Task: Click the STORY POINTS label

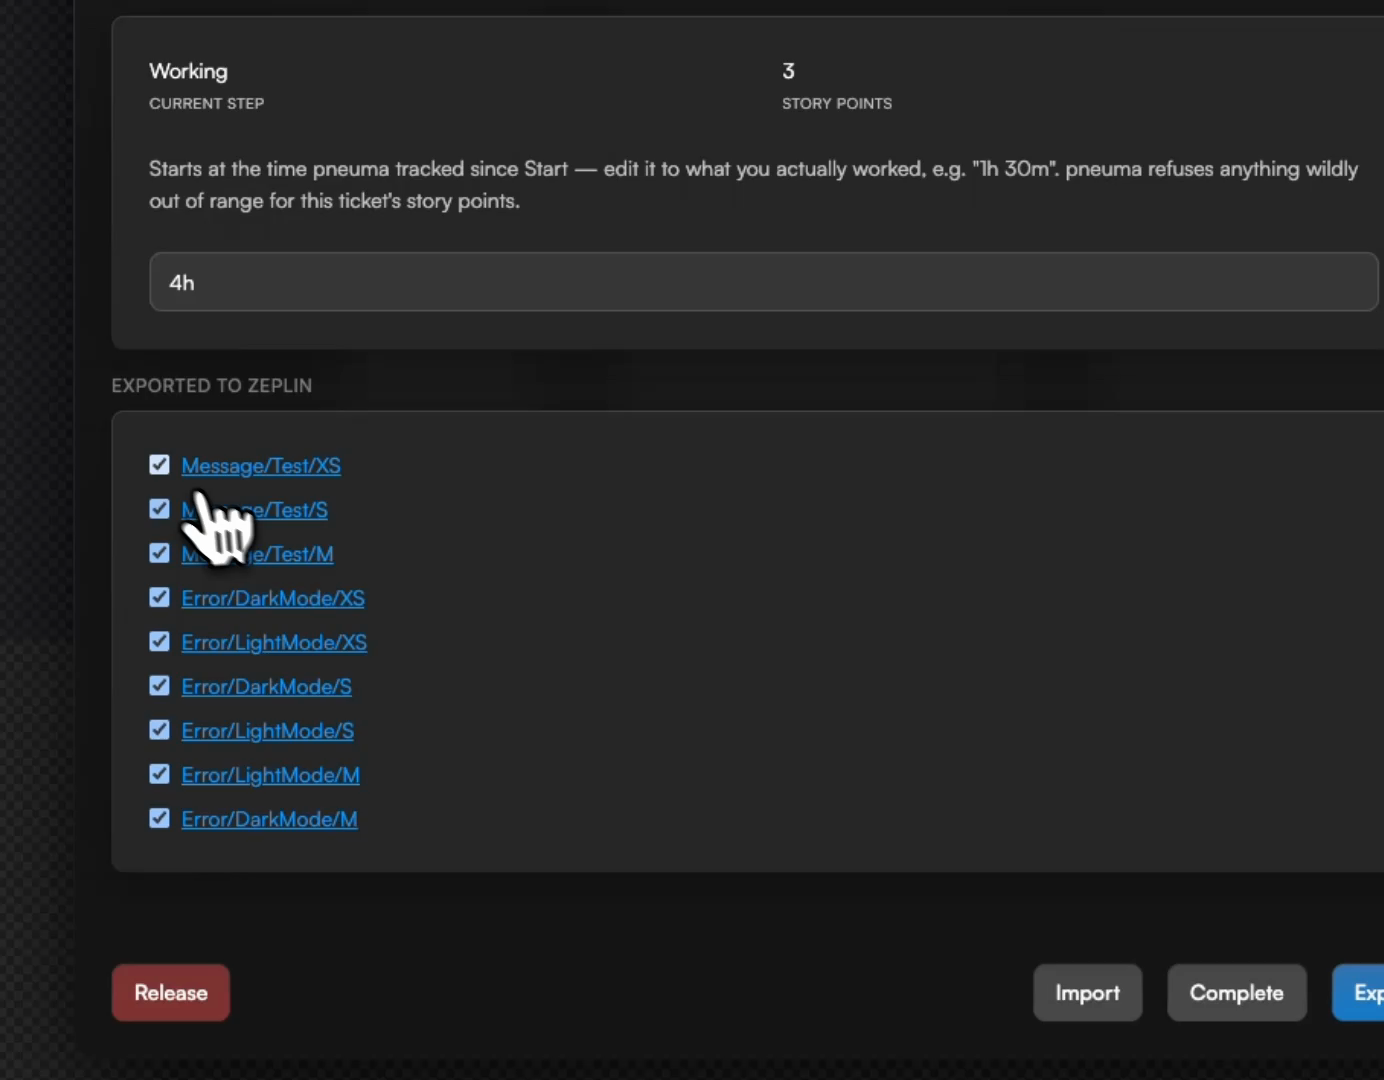Action: click(x=837, y=104)
